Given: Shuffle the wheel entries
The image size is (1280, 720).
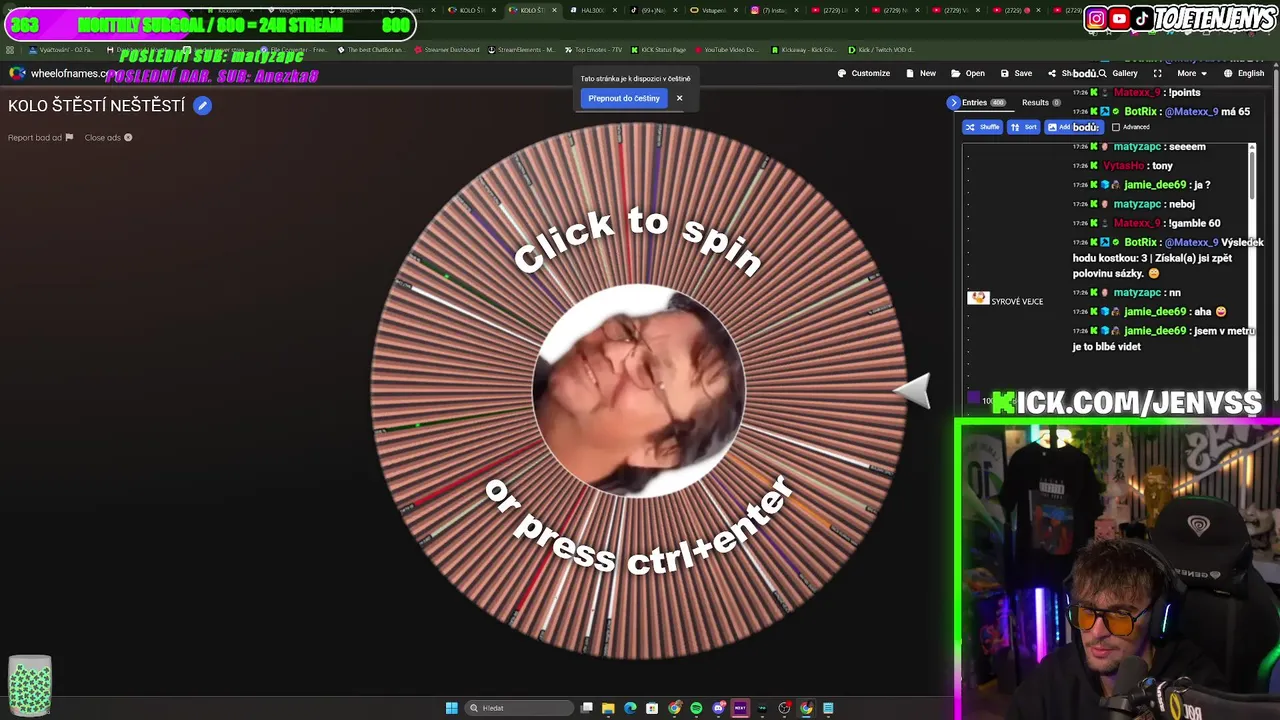Looking at the screenshot, I should 982,127.
